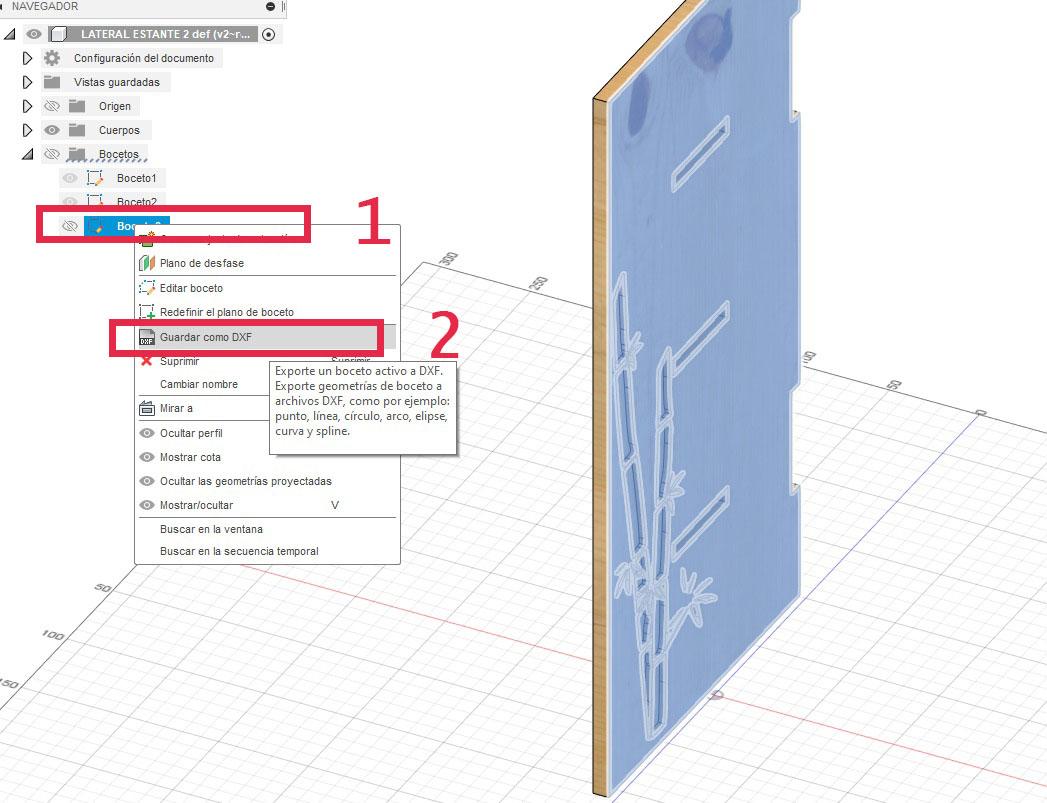Select the LATERAL ESTANTE 2 def root name
The image size is (1047, 803).
[x=166, y=34]
